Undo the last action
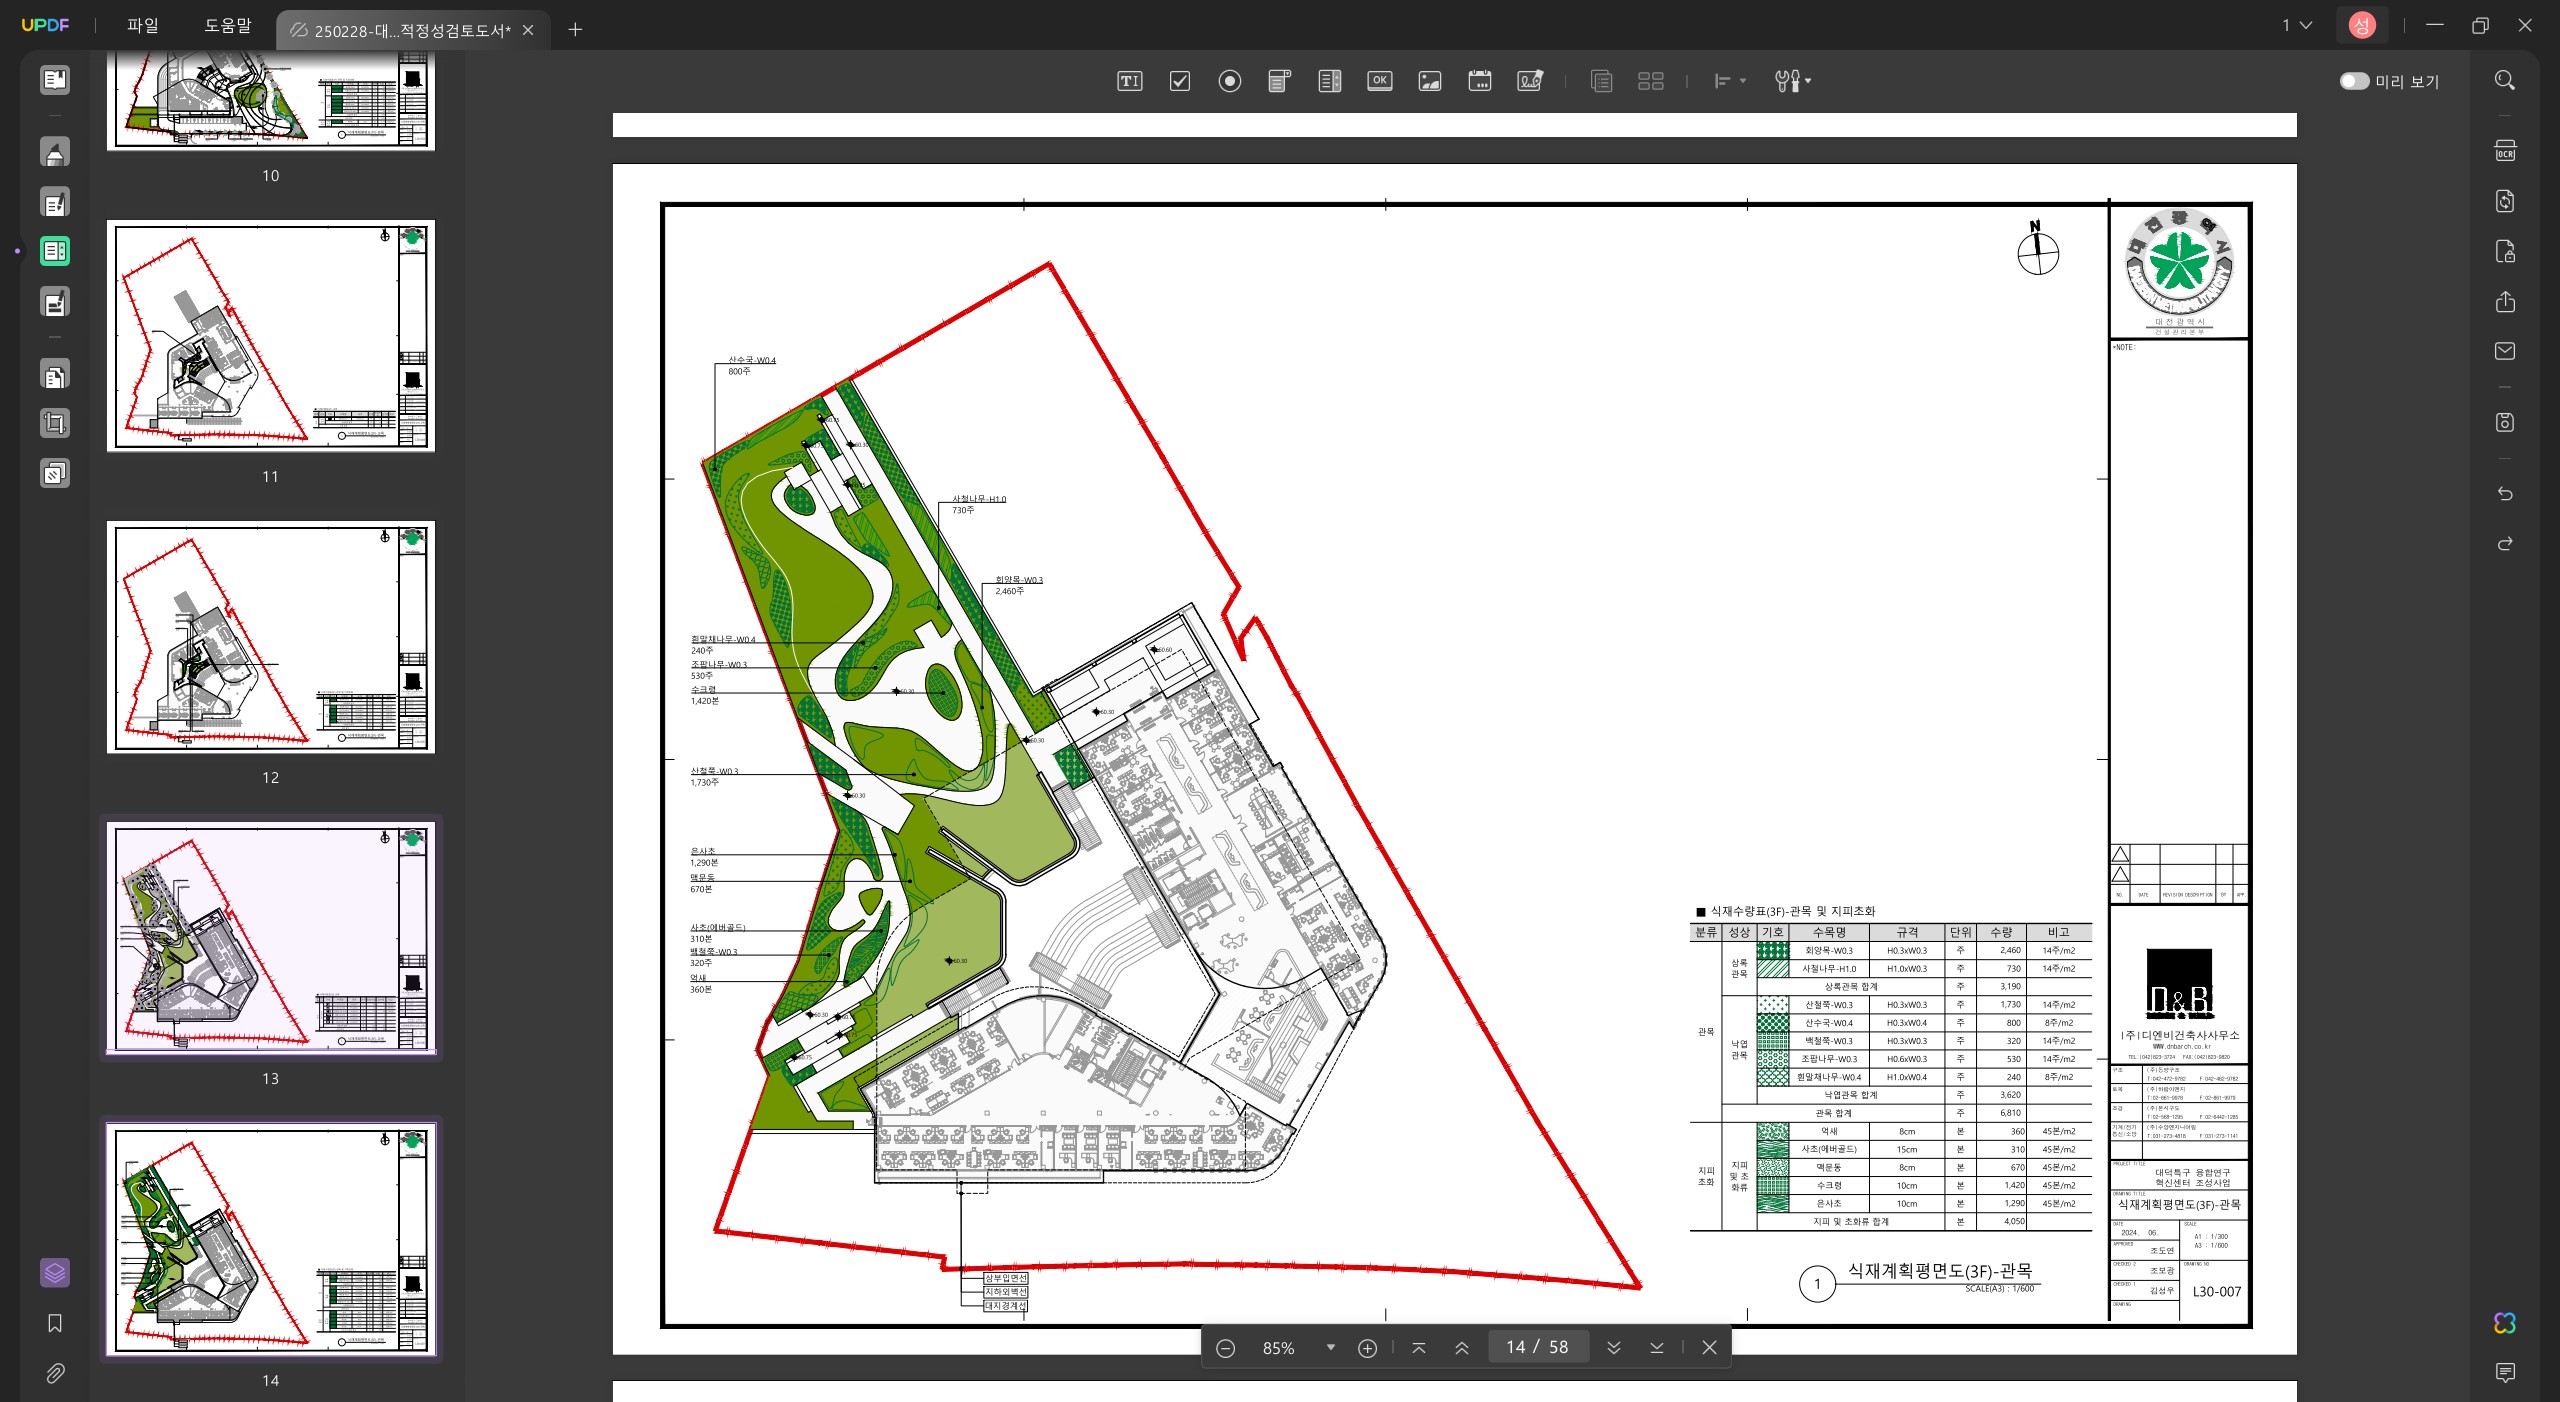2560x1402 pixels. (2505, 494)
